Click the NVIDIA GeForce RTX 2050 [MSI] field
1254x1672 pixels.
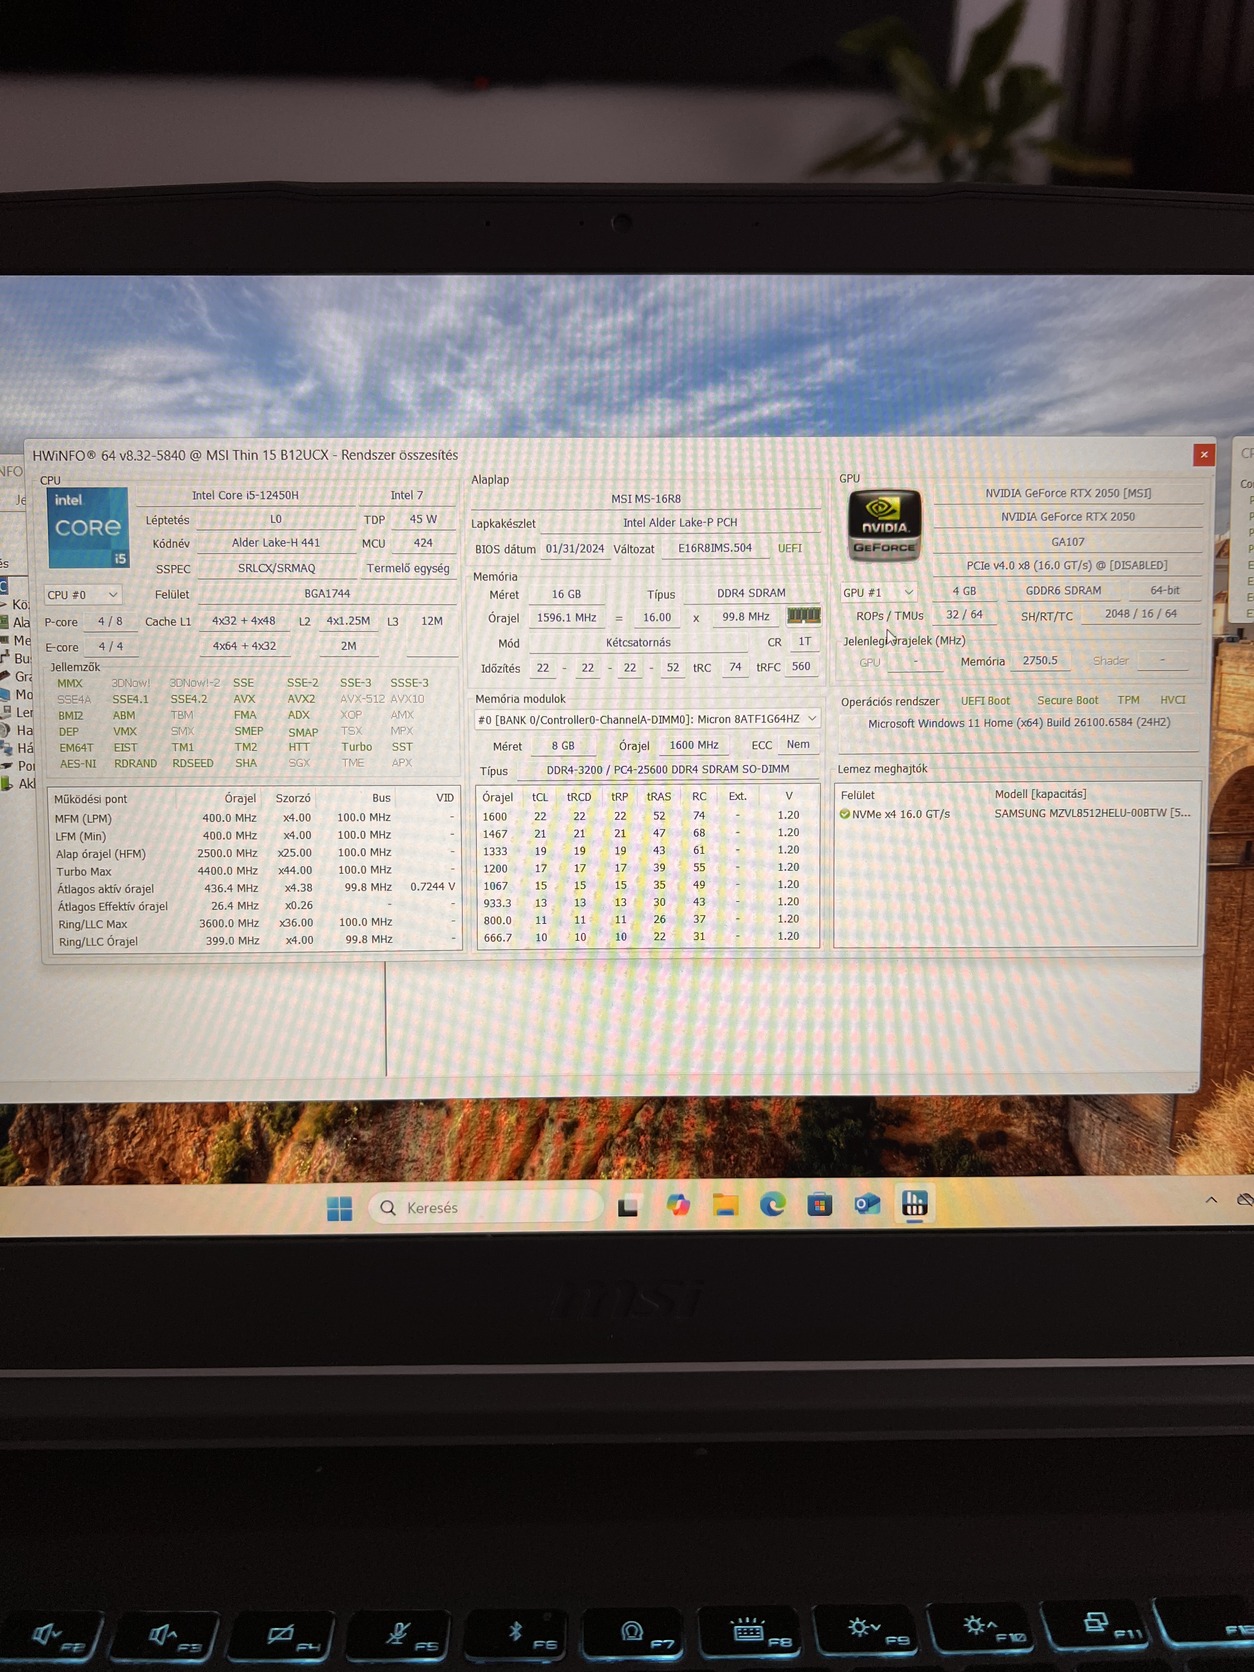click(1068, 493)
